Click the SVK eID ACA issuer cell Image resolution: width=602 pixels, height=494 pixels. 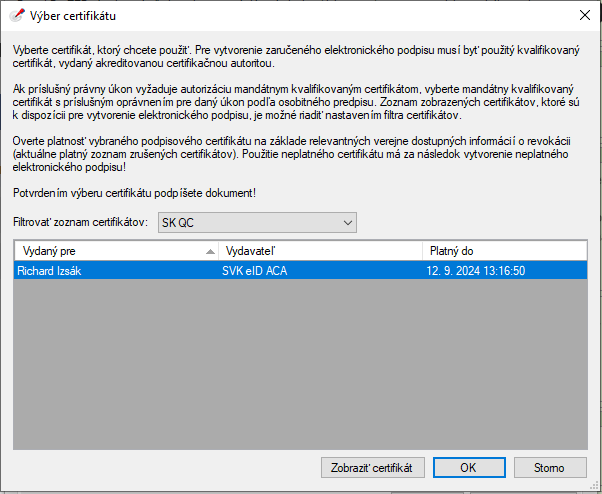pyautogui.click(x=255, y=271)
